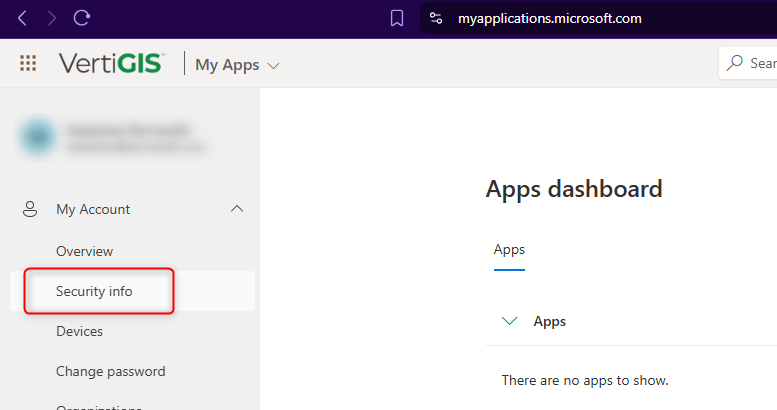Open Change password in the sidebar
This screenshot has width=777, height=410.
click(x=111, y=371)
